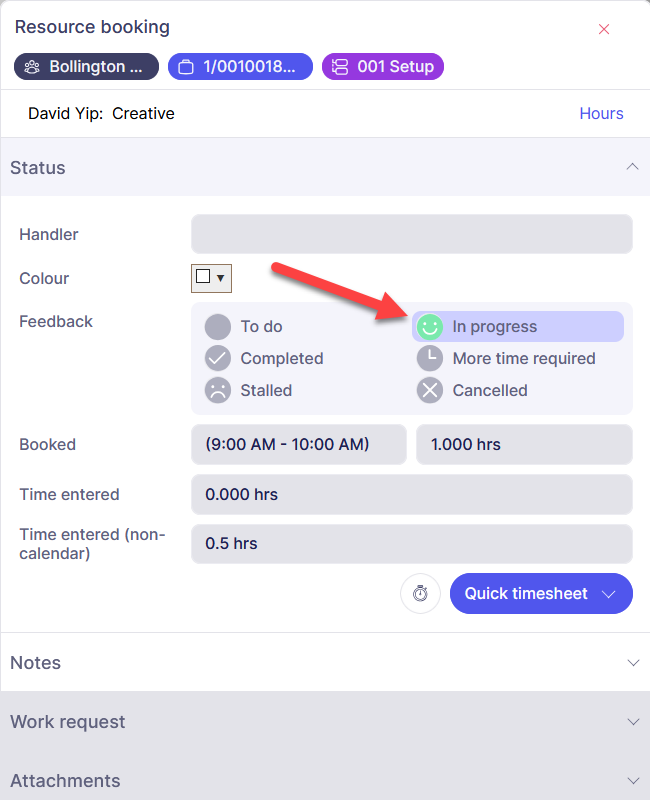The height and width of the screenshot is (800, 650).
Task: Click the To do grey circle icon
Action: point(218,327)
